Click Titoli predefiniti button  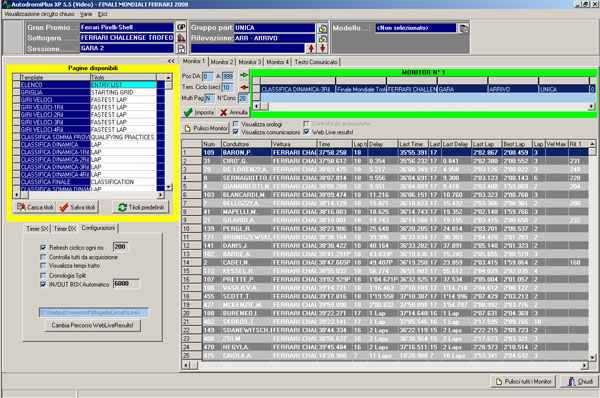click(141, 207)
